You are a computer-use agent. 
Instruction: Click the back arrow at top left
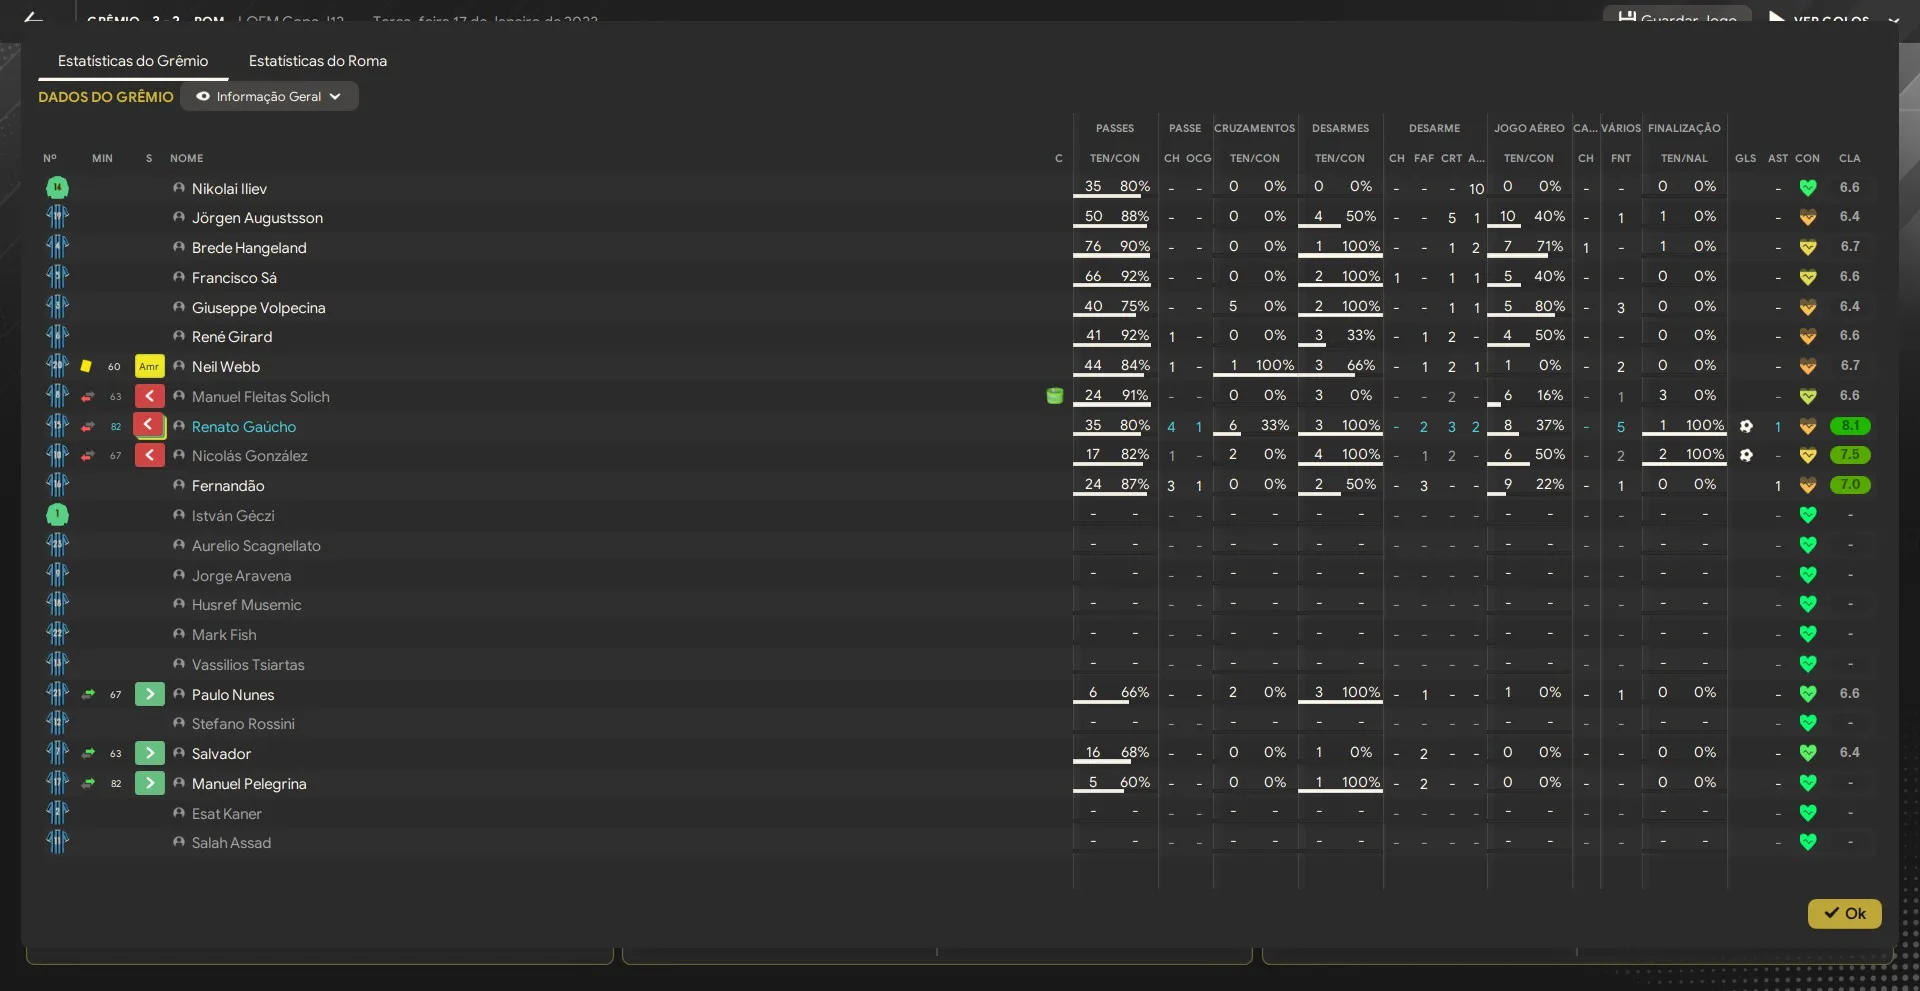(x=33, y=17)
